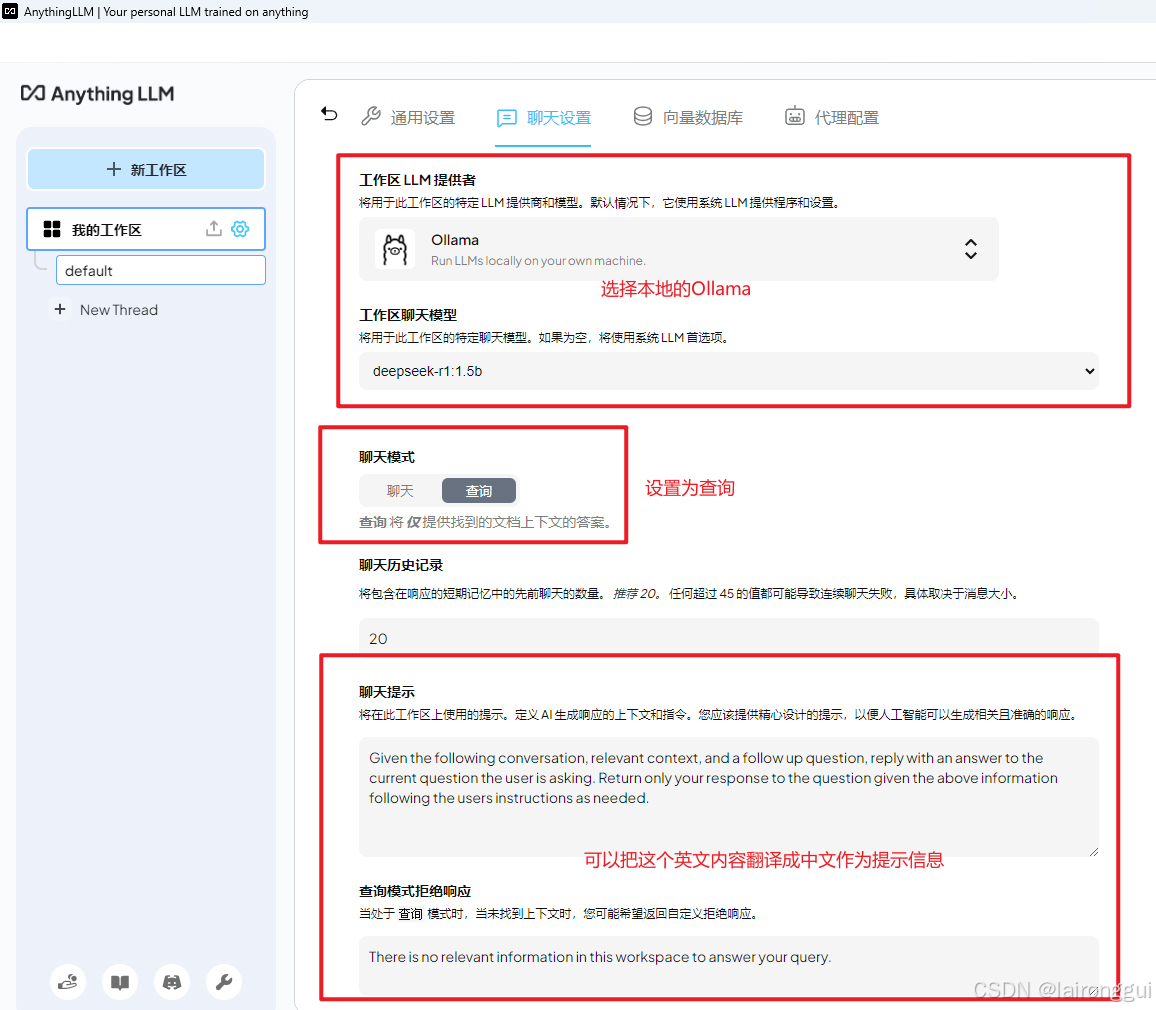This screenshot has width=1156, height=1010.
Task: Click the 我的工作区 grid icon
Action: tap(52, 229)
